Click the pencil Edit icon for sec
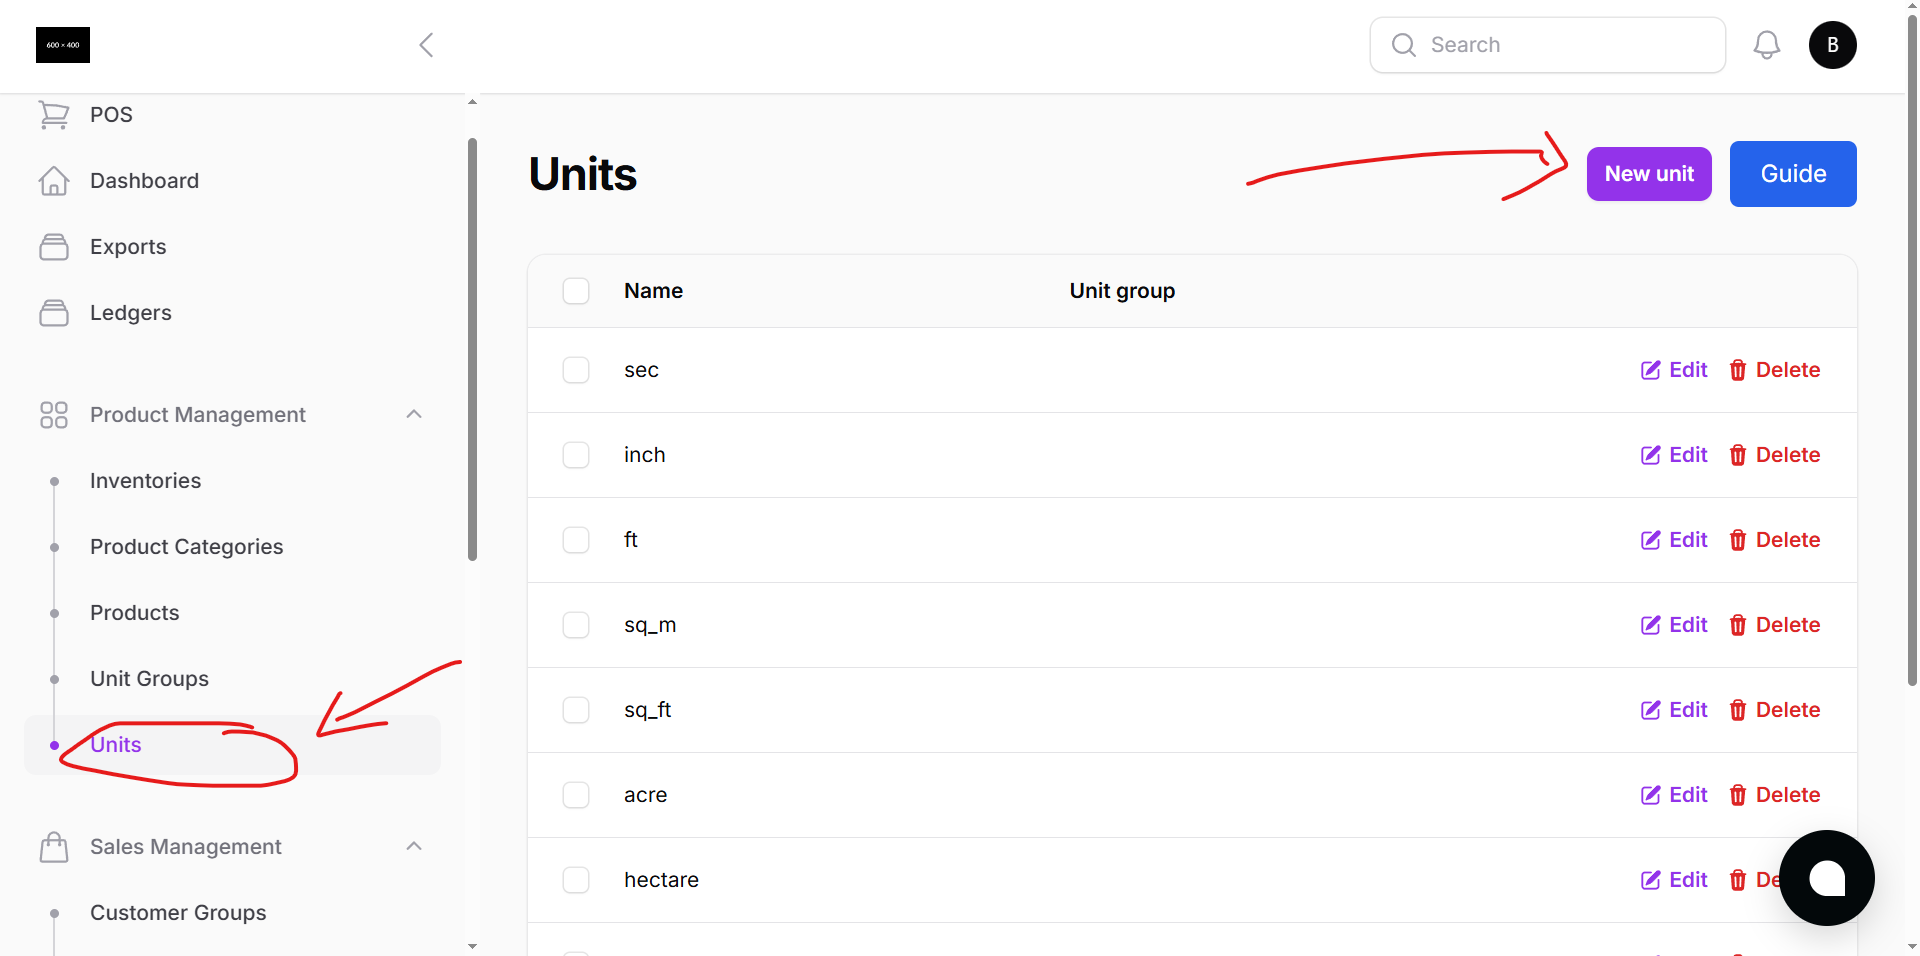This screenshot has height=956, width=1920. 1650,370
